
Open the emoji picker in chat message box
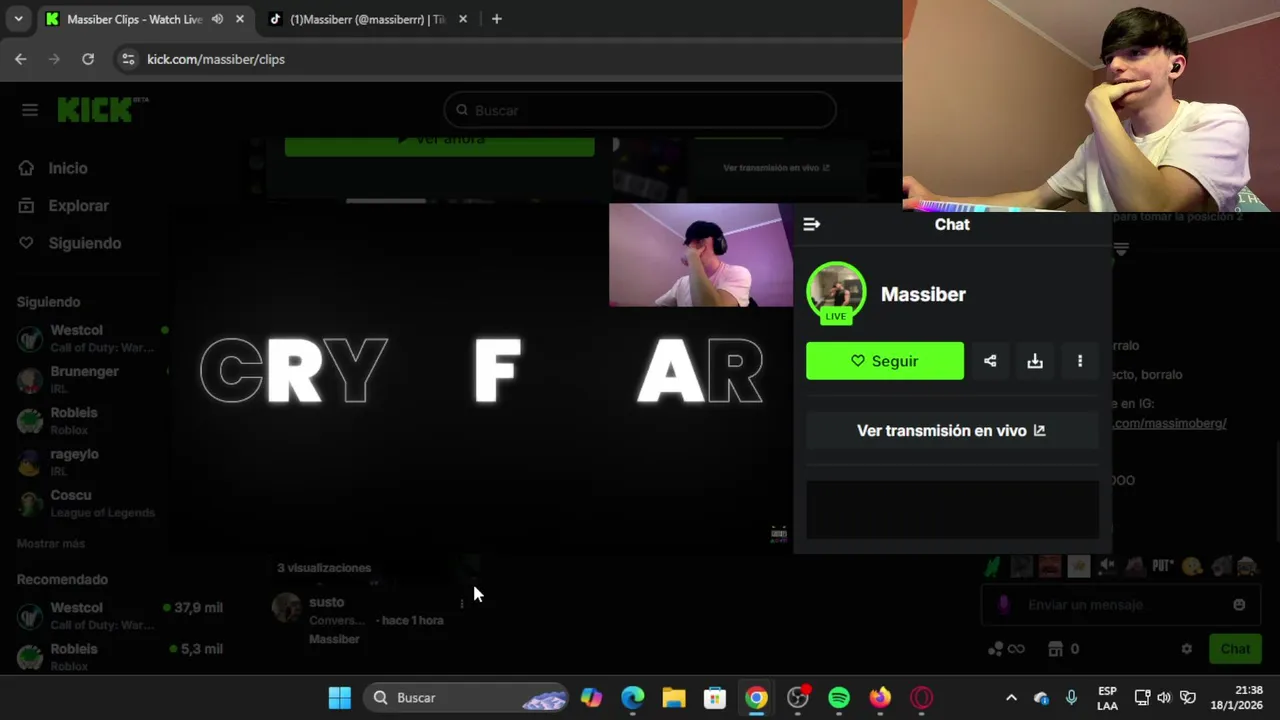[1239, 604]
